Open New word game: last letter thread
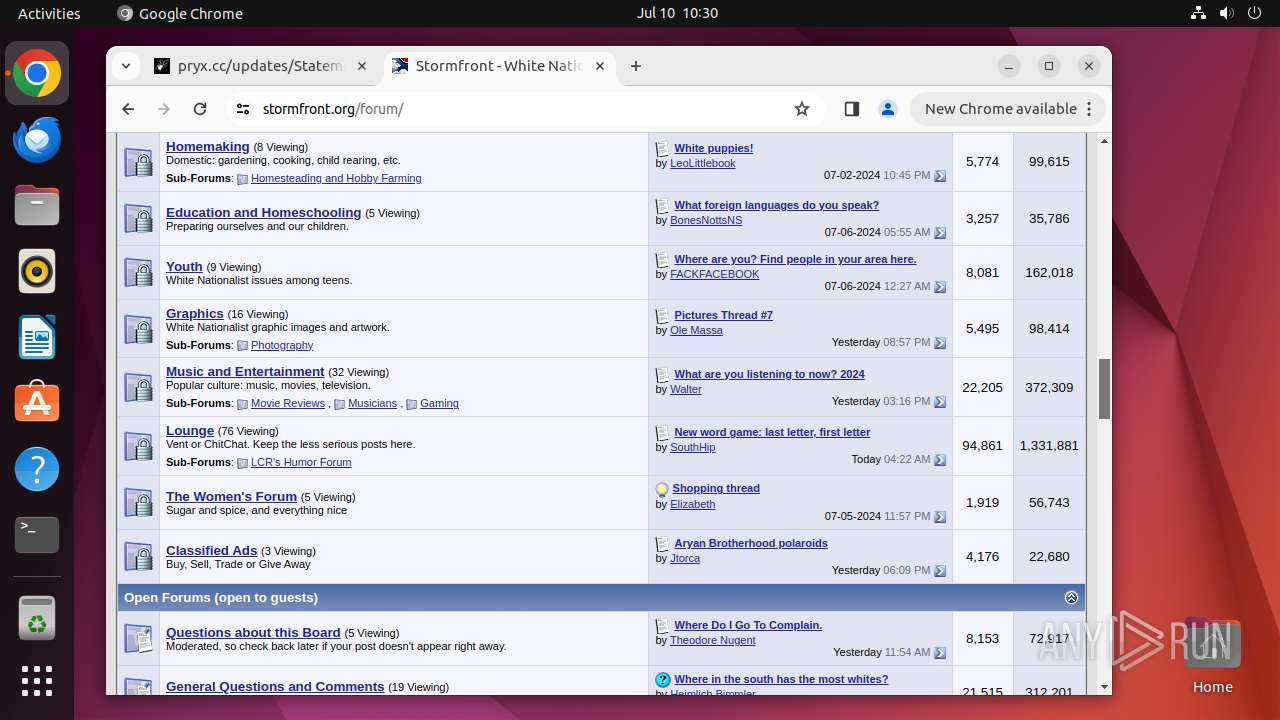This screenshot has height=720, width=1280. pyautogui.click(x=772, y=432)
